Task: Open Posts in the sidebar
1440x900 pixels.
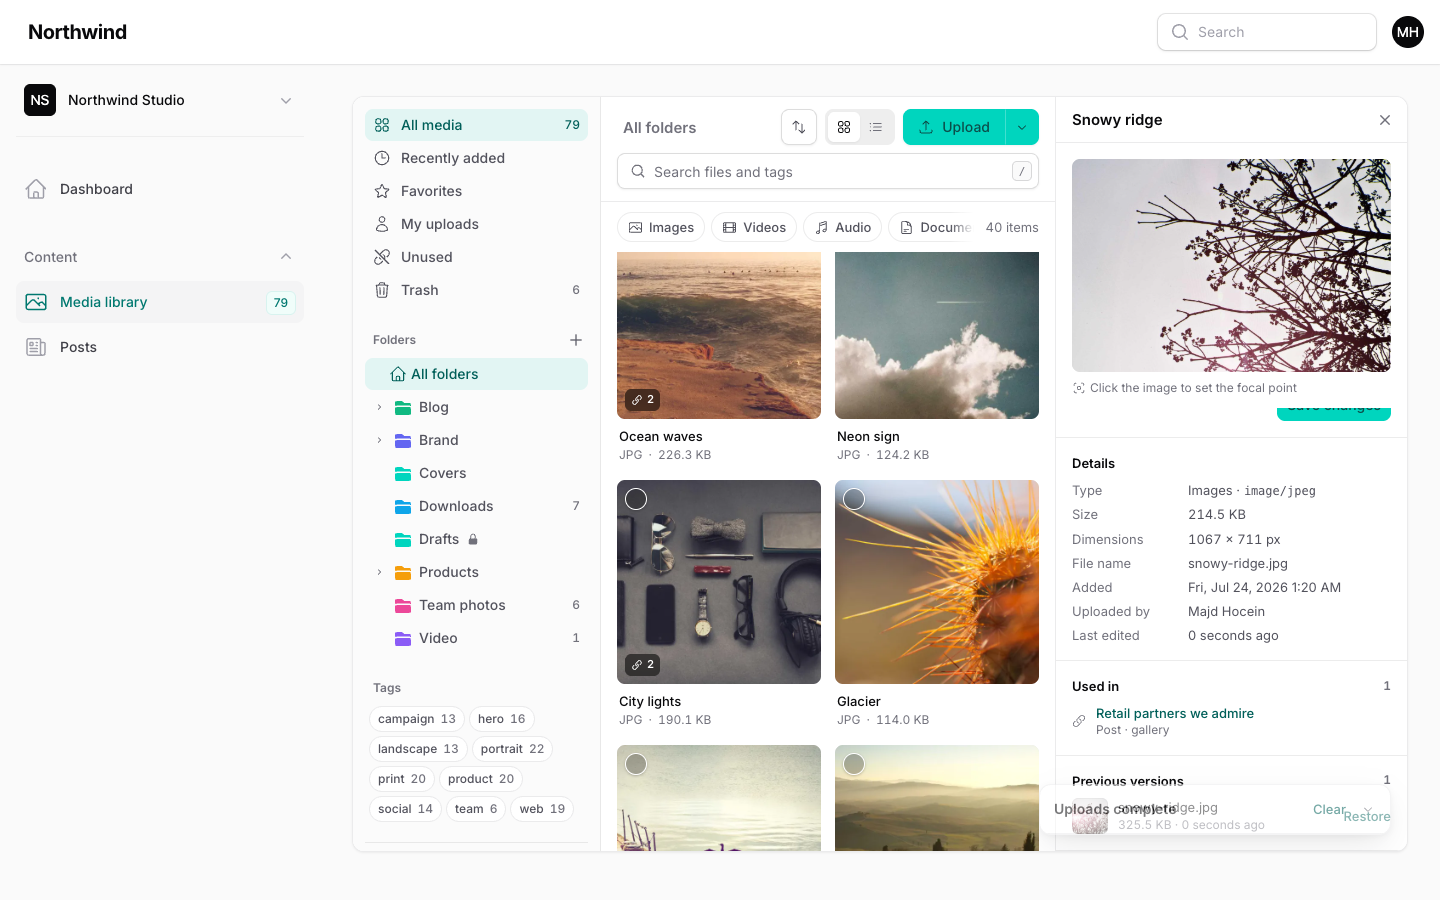Action: click(160, 347)
